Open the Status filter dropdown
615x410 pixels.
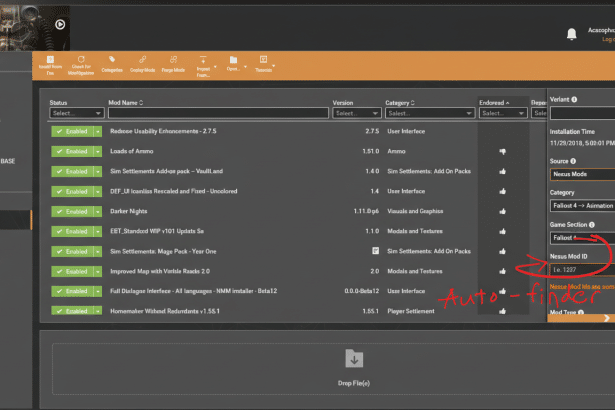coord(76,113)
